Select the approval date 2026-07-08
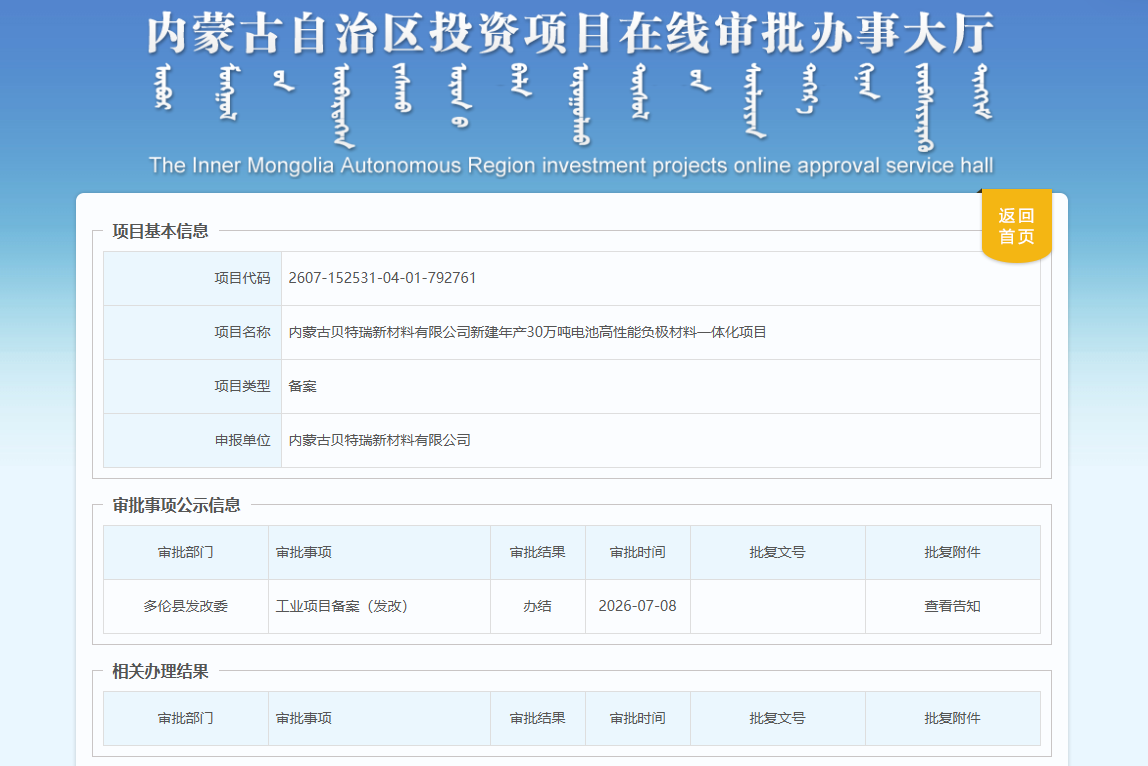 (638, 606)
